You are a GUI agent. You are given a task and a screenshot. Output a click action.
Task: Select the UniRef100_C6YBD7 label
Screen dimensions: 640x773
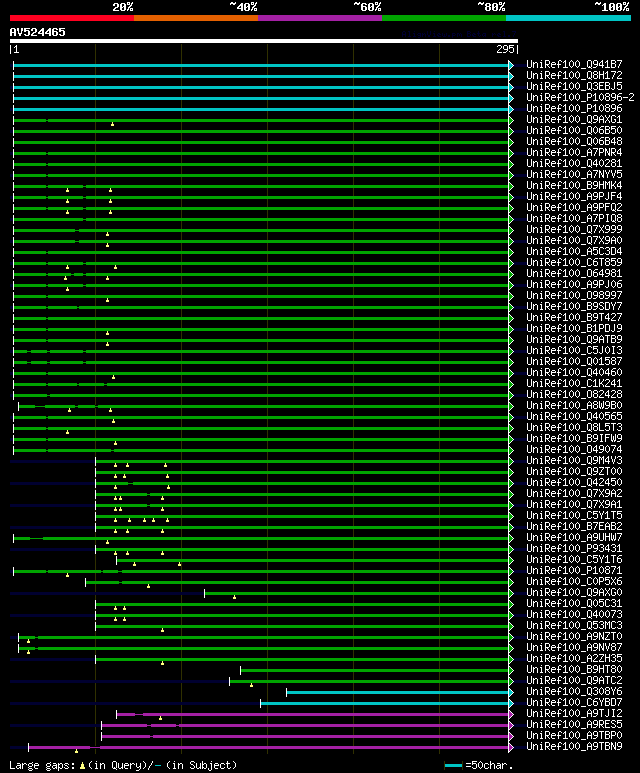[x=574, y=703]
